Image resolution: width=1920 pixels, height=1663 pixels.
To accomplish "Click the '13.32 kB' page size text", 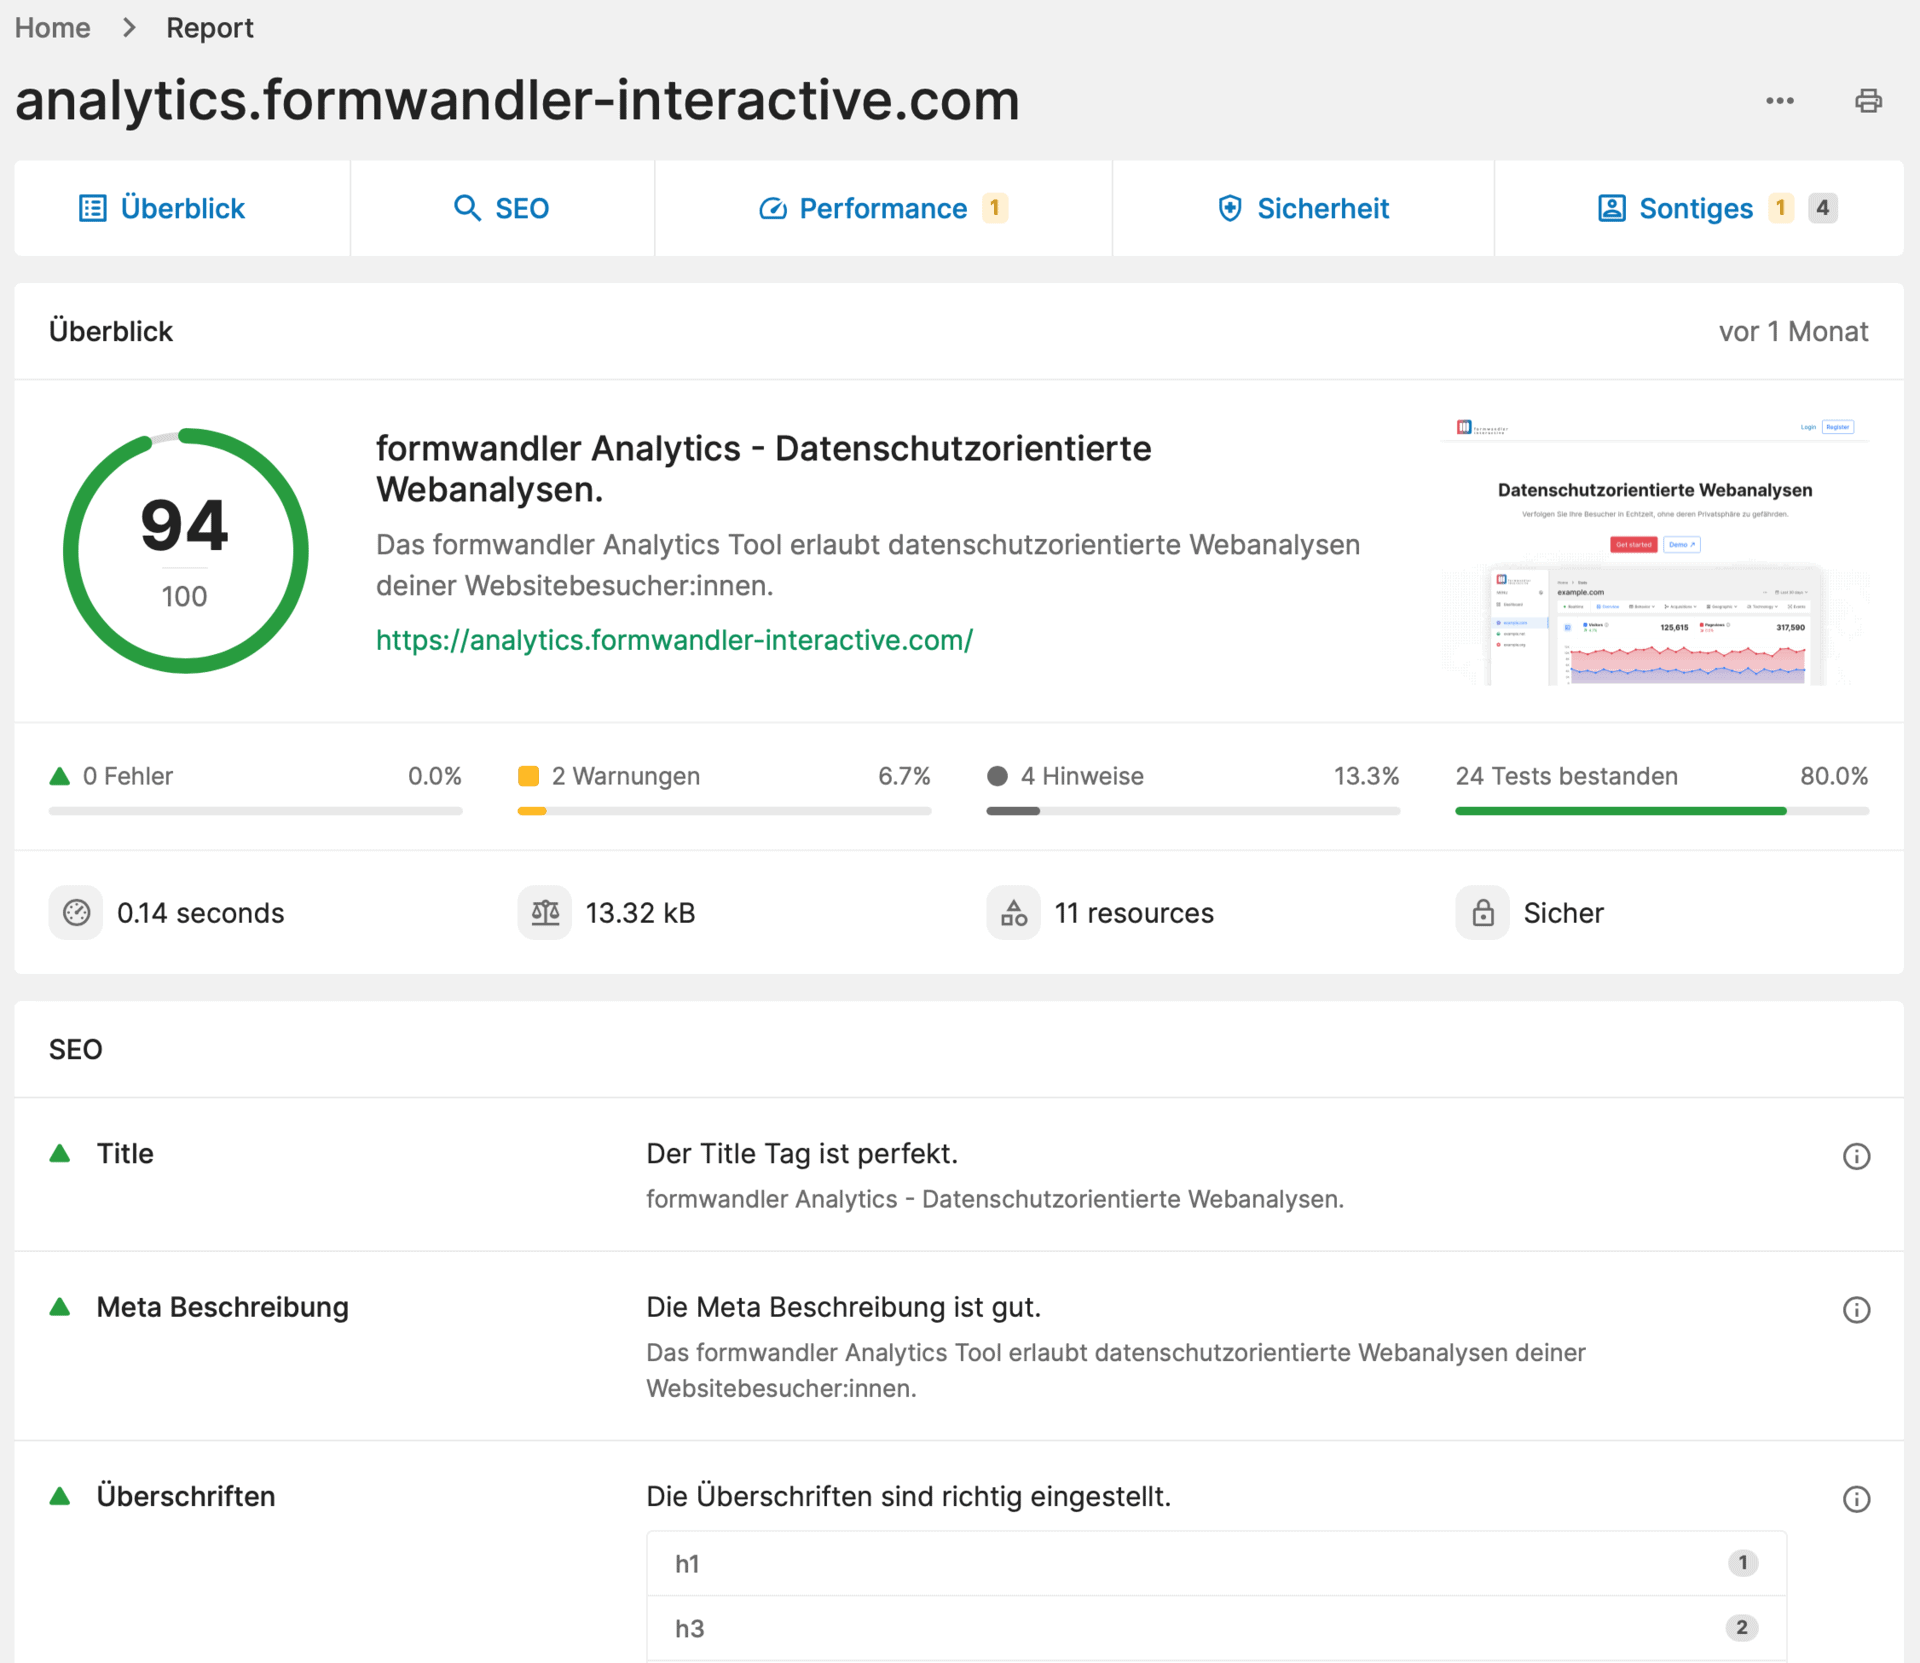I will (x=640, y=913).
